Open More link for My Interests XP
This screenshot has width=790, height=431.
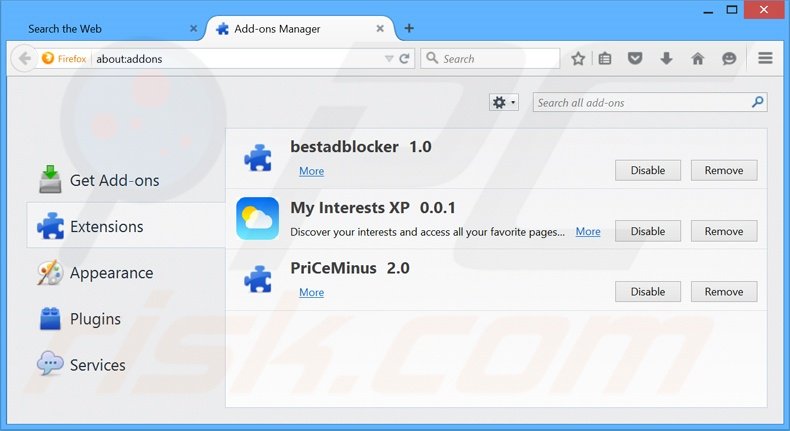[x=588, y=231]
